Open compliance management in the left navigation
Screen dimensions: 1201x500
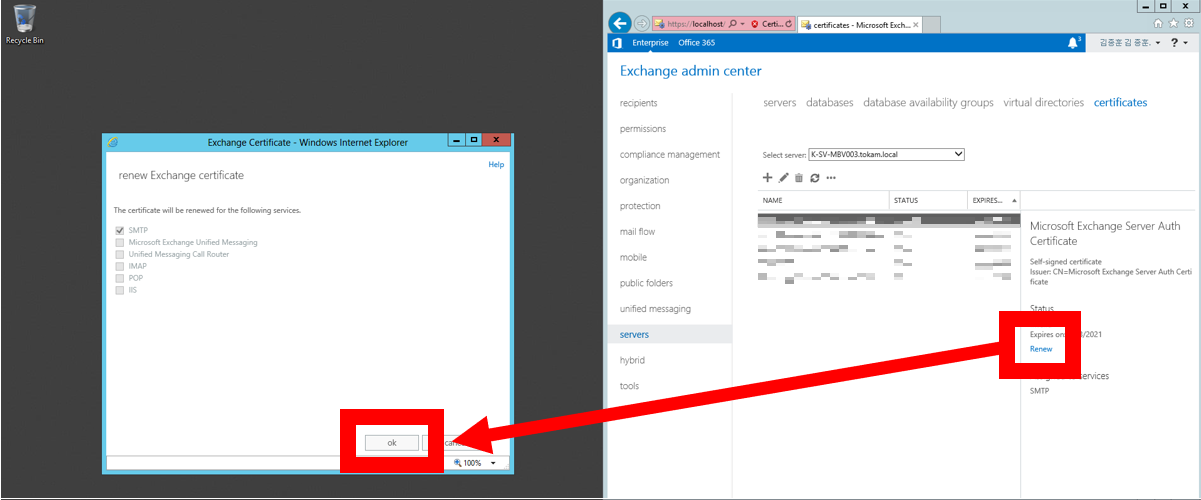(670, 155)
